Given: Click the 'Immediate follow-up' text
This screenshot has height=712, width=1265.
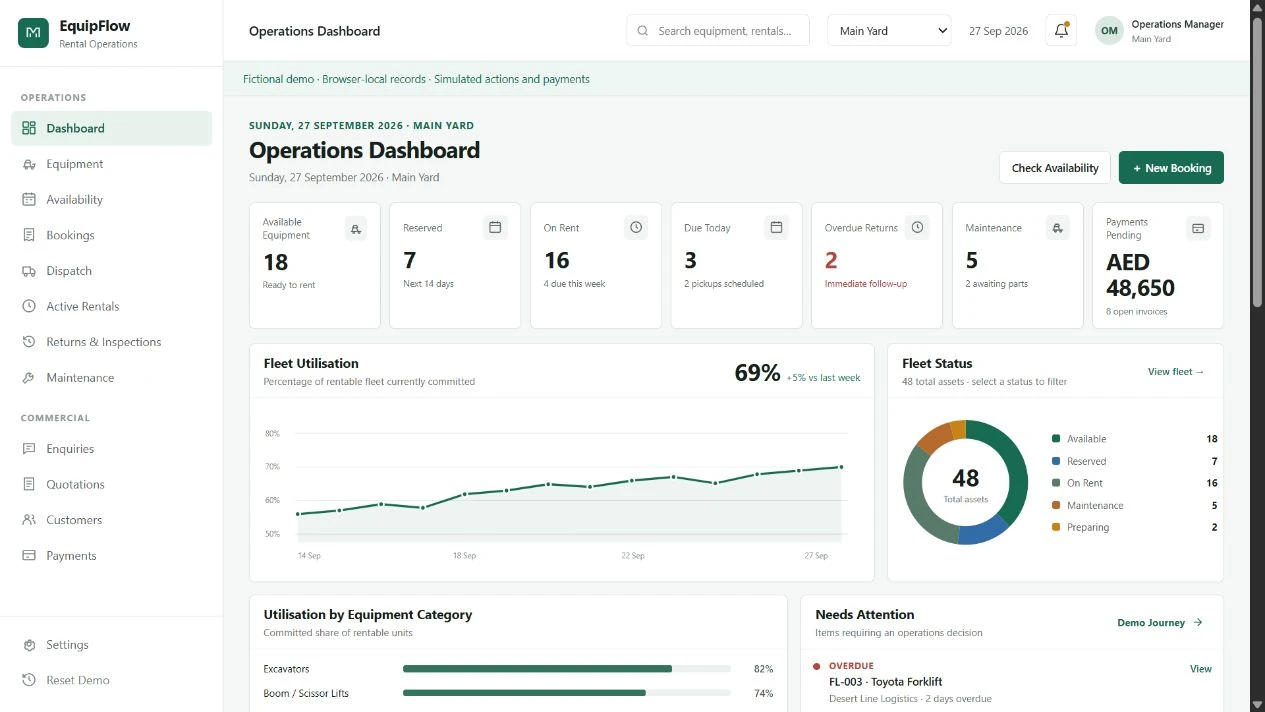Looking at the screenshot, I should [865, 284].
